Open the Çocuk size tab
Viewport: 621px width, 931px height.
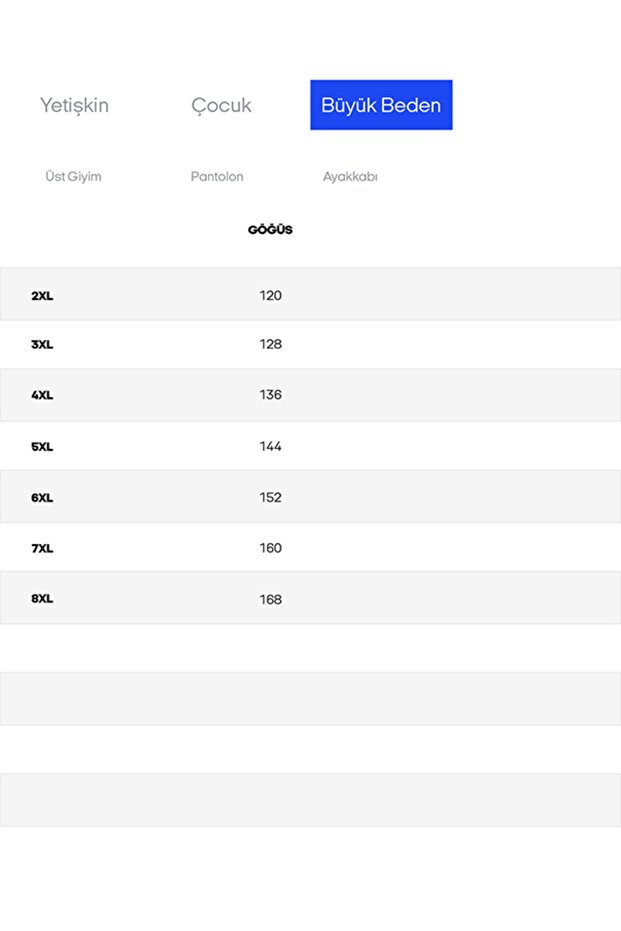click(221, 105)
